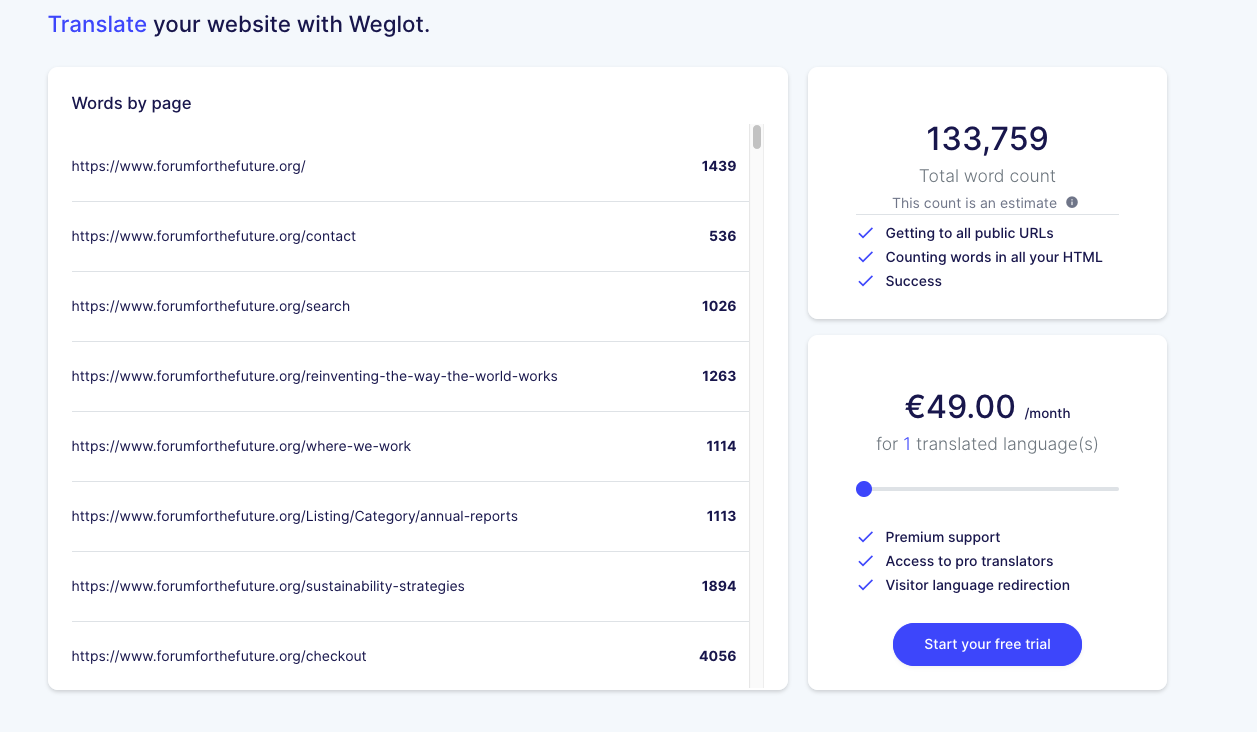
Task: Click checkmark beside Getting to all public URLs
Action: [x=866, y=233]
